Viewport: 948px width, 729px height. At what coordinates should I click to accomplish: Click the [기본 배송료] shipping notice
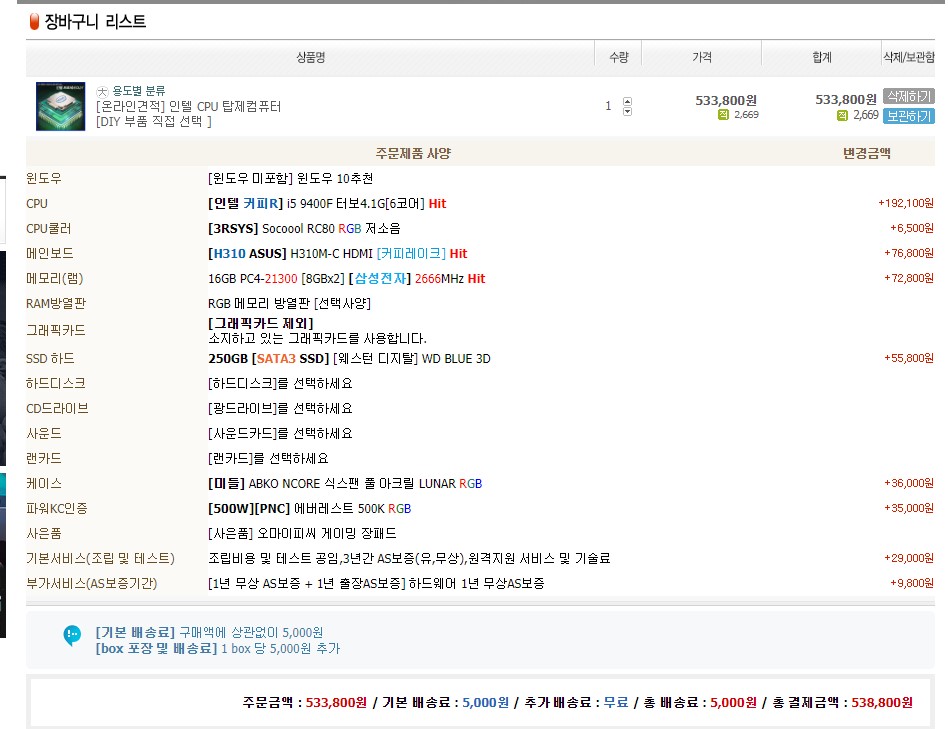[209, 632]
